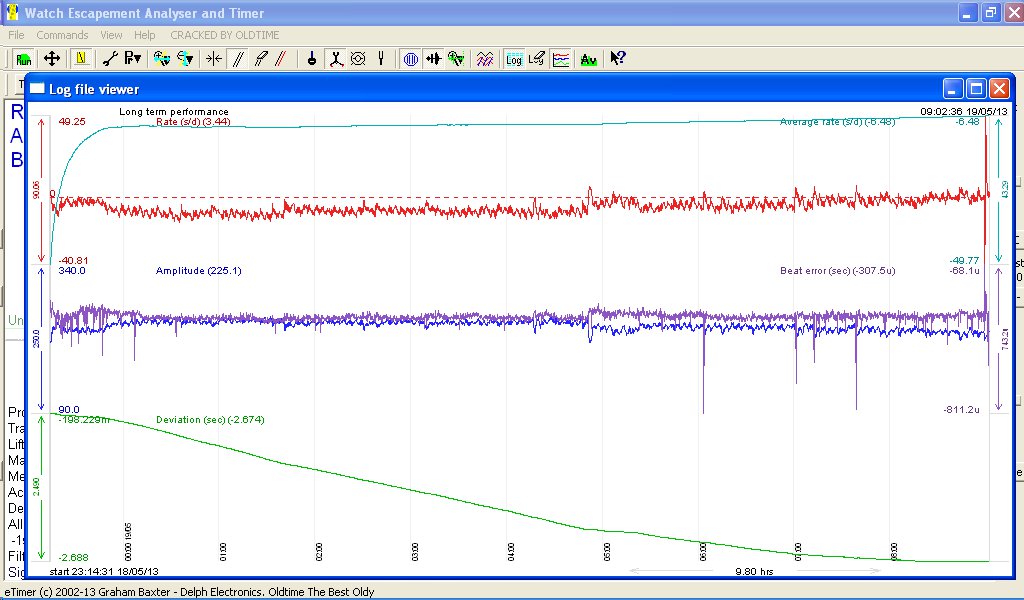Toggle the highlighted yellow toolbar button
This screenshot has height=600, width=1024.
[x=80, y=59]
